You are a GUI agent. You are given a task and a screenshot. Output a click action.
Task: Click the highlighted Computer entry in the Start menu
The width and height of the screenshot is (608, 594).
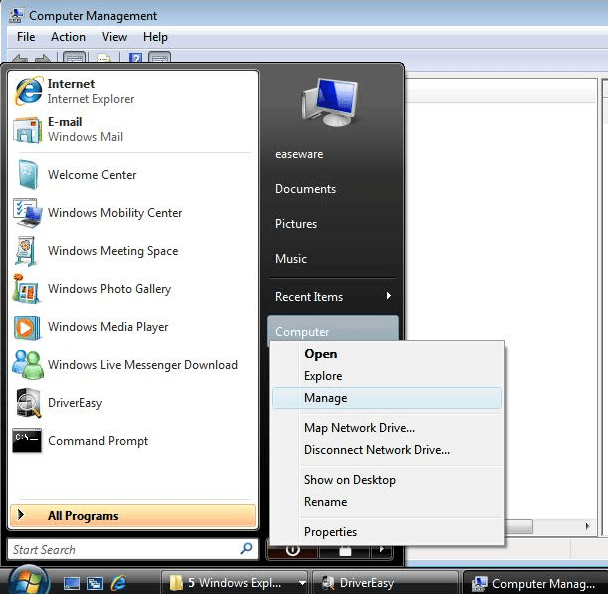pyautogui.click(x=333, y=330)
